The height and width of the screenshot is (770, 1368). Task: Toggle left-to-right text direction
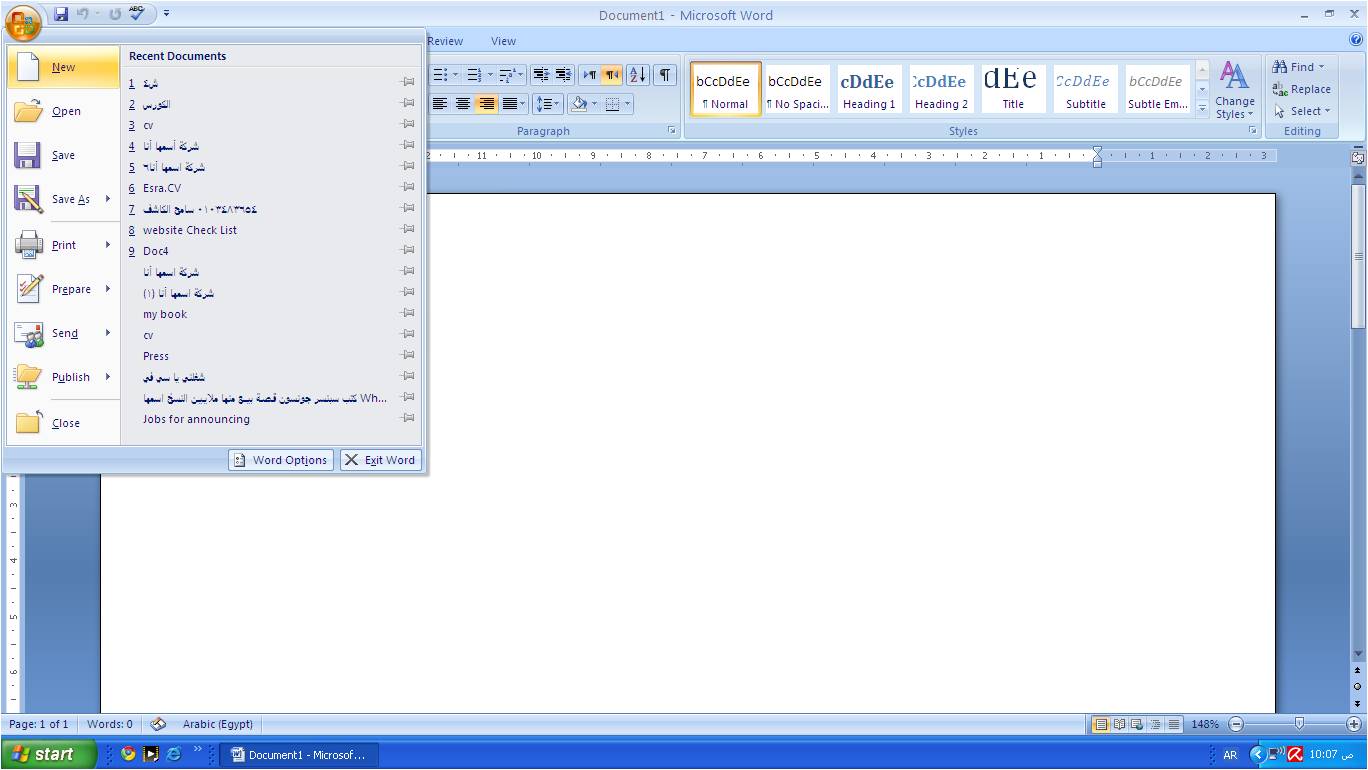tap(589, 75)
